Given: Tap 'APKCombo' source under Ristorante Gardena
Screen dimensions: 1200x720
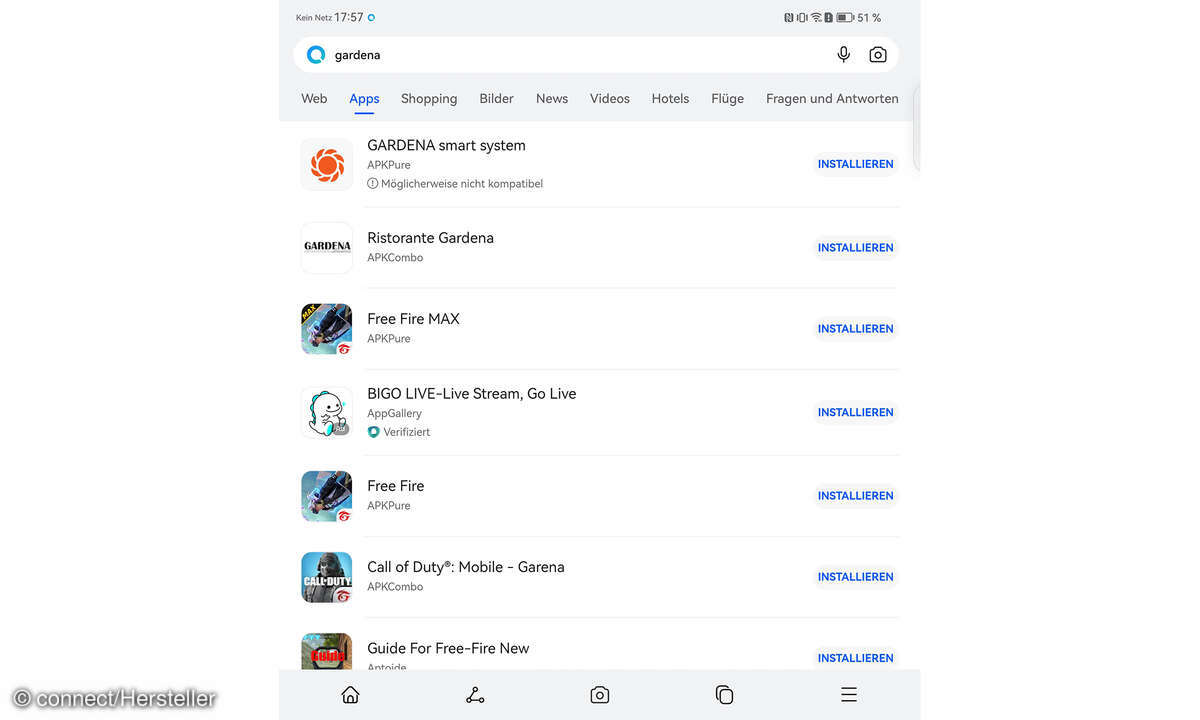Looking at the screenshot, I should pyautogui.click(x=395, y=258).
